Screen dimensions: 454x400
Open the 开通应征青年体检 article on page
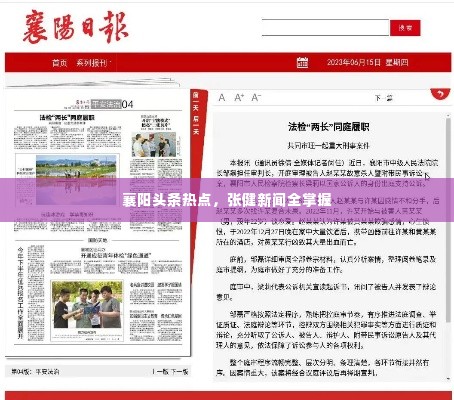[116, 255]
